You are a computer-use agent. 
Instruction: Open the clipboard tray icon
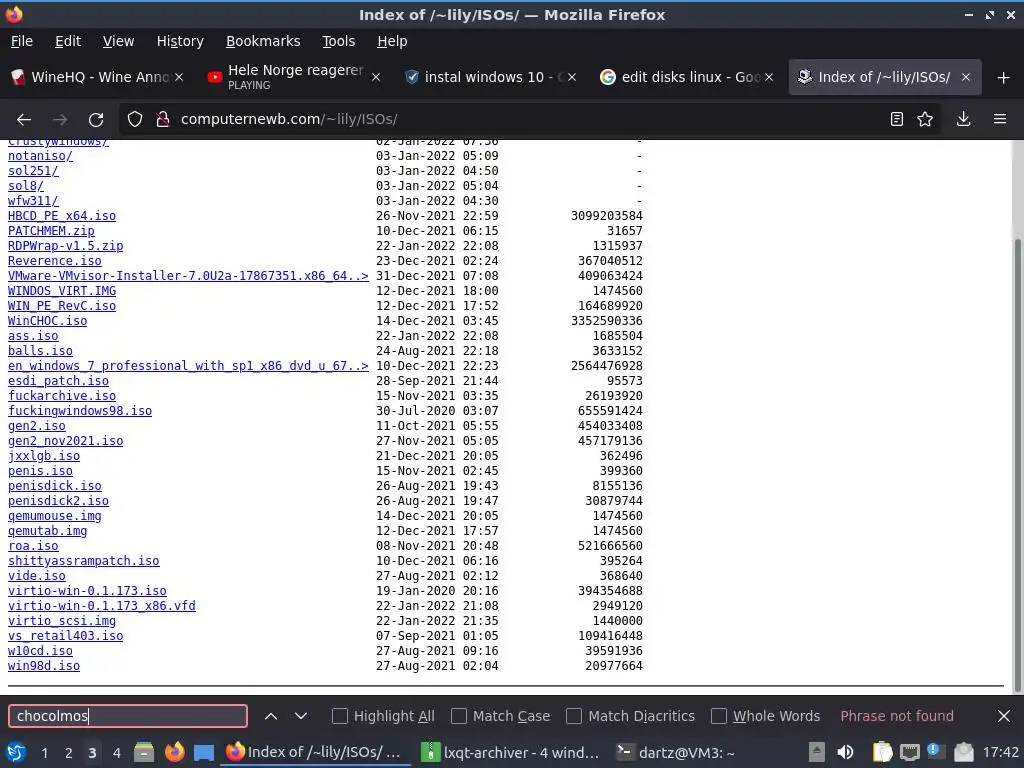882,752
